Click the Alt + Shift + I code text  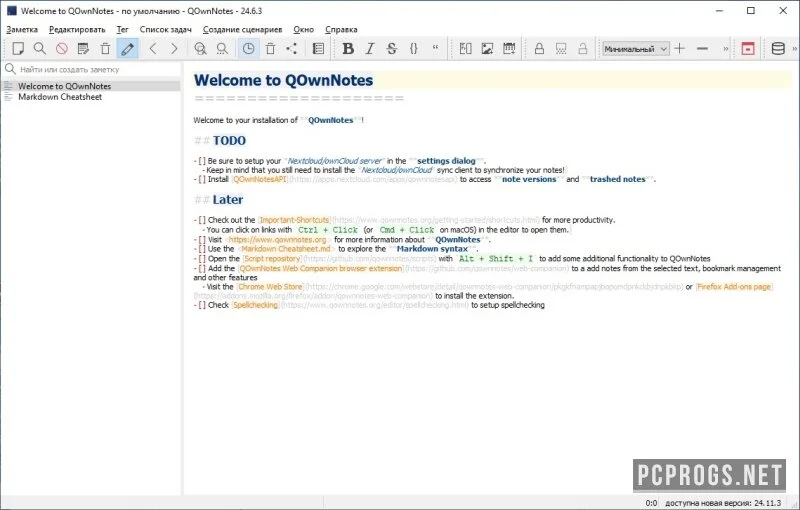pos(495,259)
